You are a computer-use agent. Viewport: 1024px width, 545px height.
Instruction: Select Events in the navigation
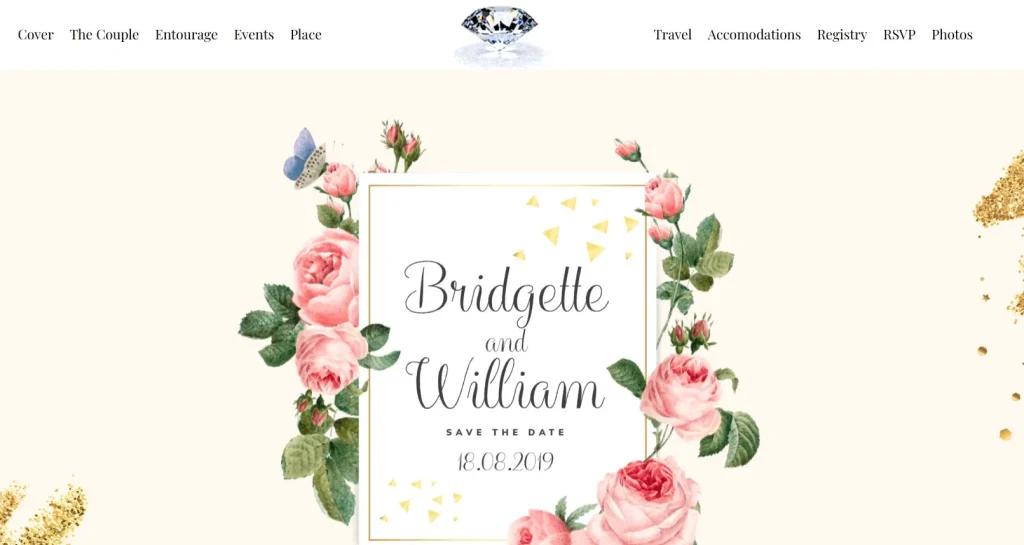click(254, 35)
